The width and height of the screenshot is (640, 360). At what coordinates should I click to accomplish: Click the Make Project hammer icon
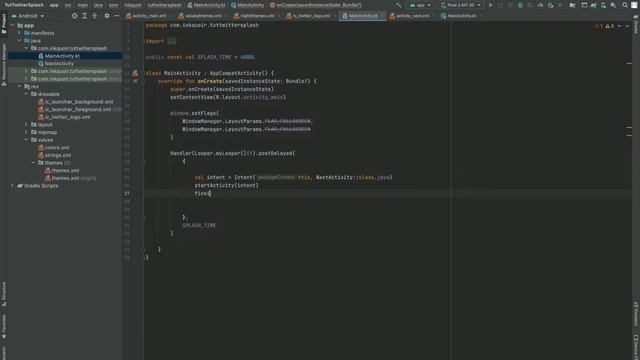click(x=399, y=5)
